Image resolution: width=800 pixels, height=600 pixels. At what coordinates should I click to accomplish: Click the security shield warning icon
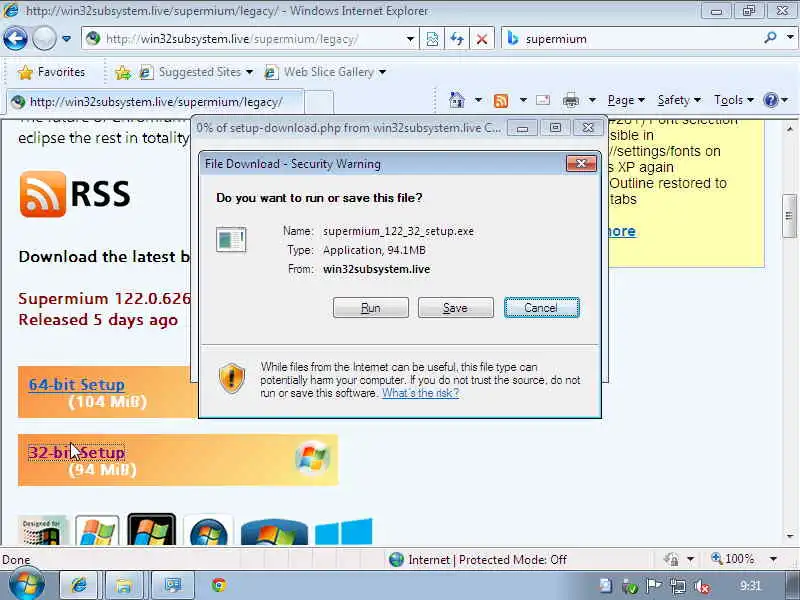click(232, 378)
